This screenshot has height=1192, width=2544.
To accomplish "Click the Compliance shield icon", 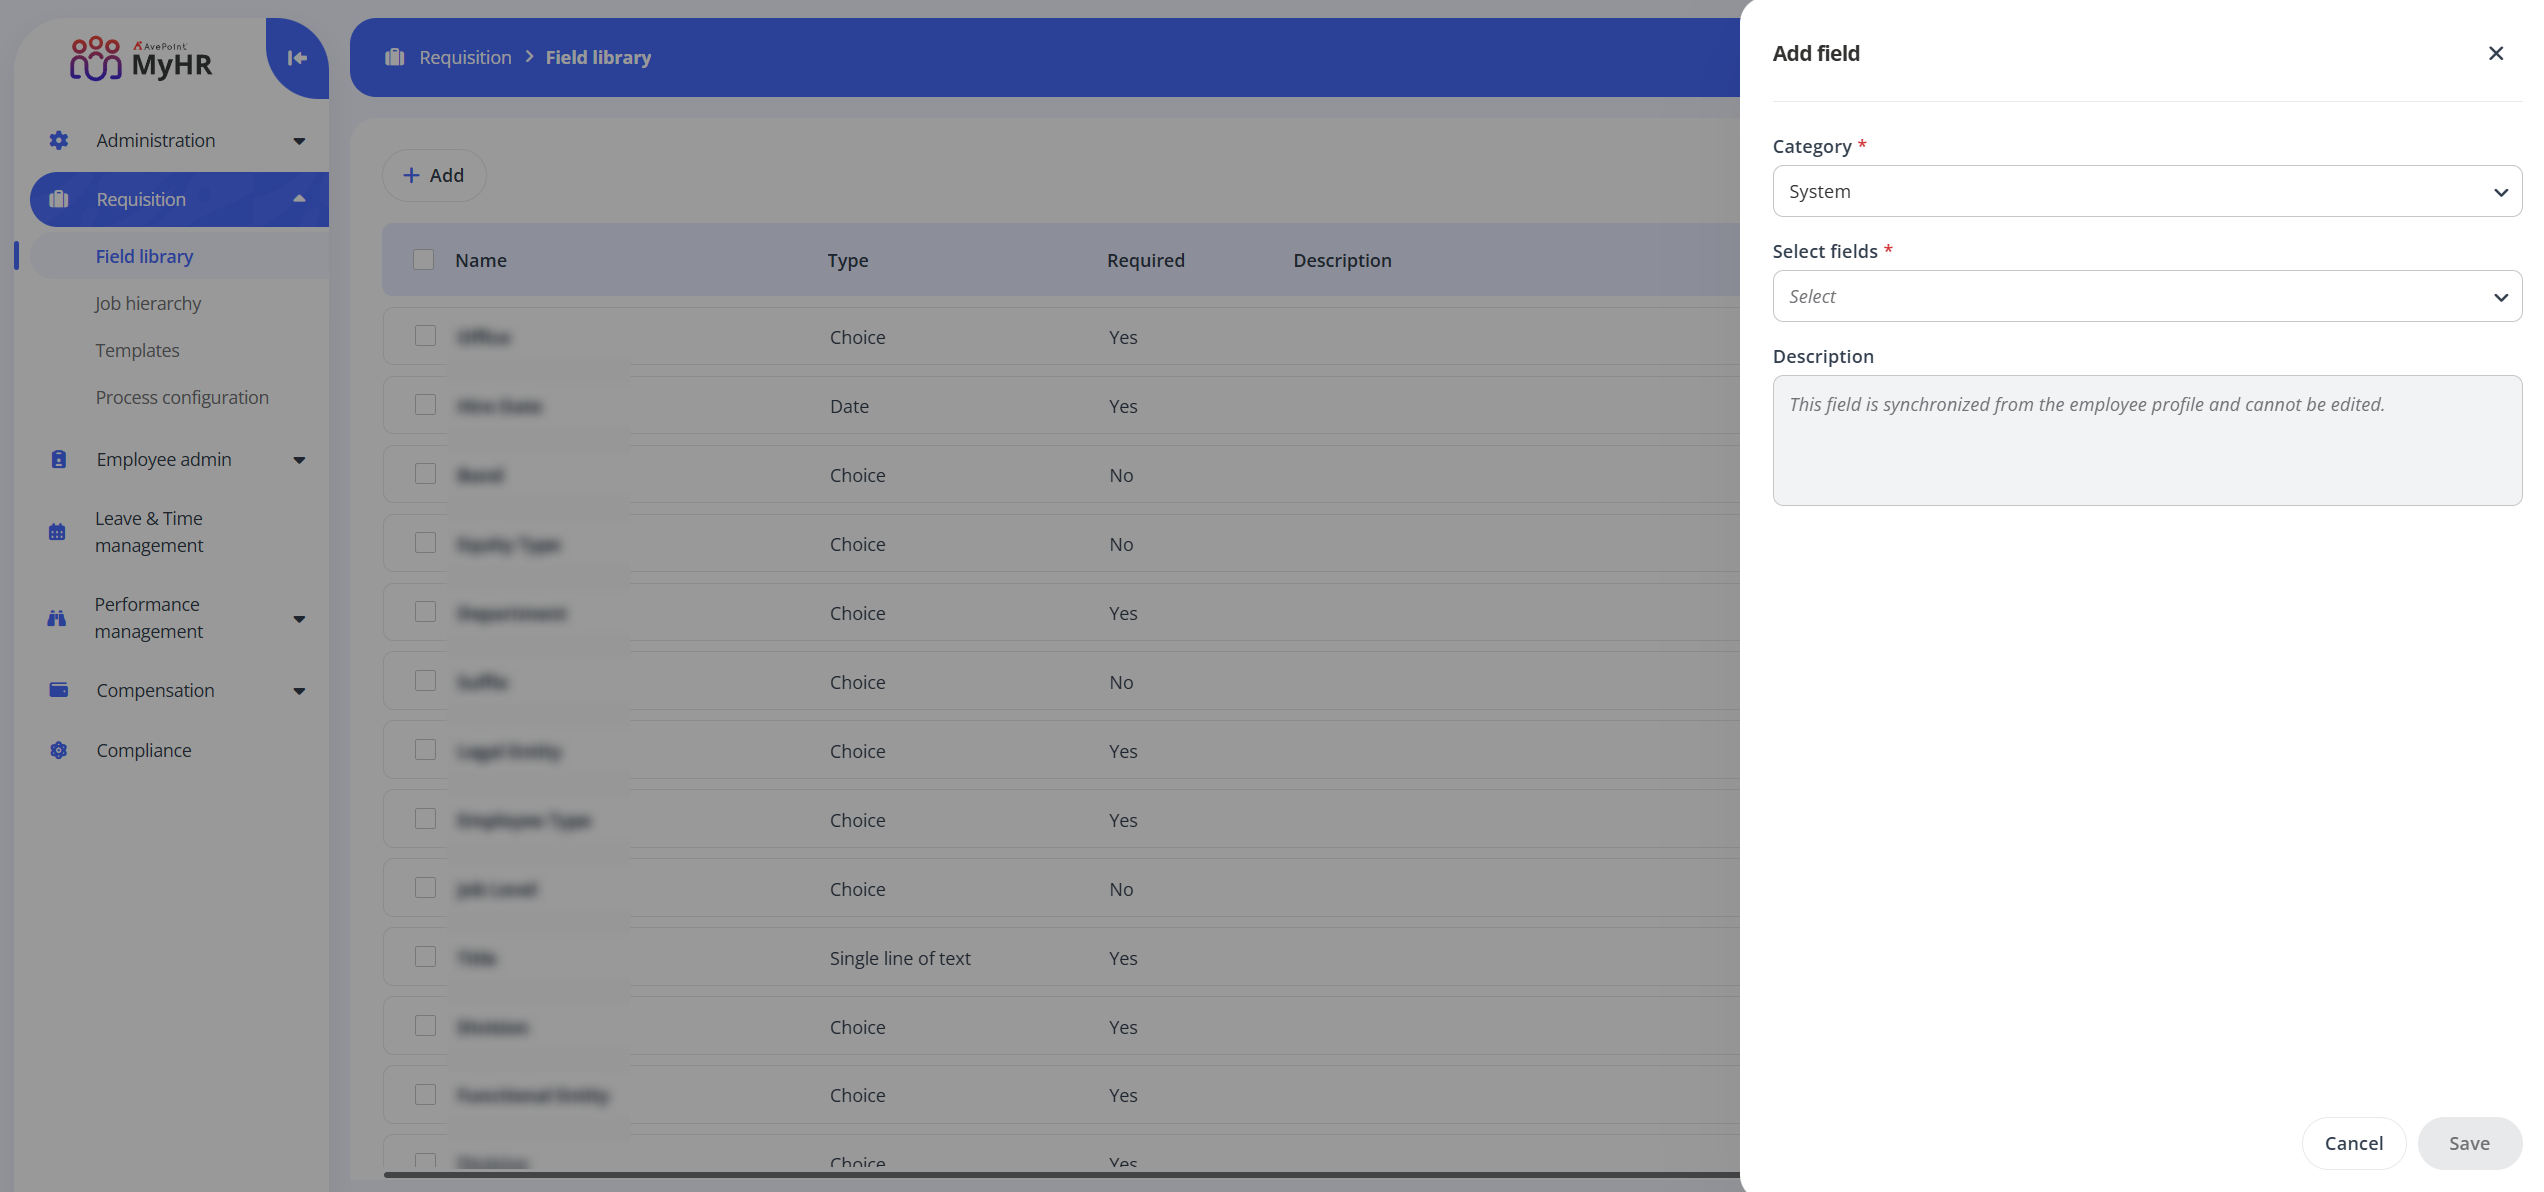I will click(x=59, y=750).
